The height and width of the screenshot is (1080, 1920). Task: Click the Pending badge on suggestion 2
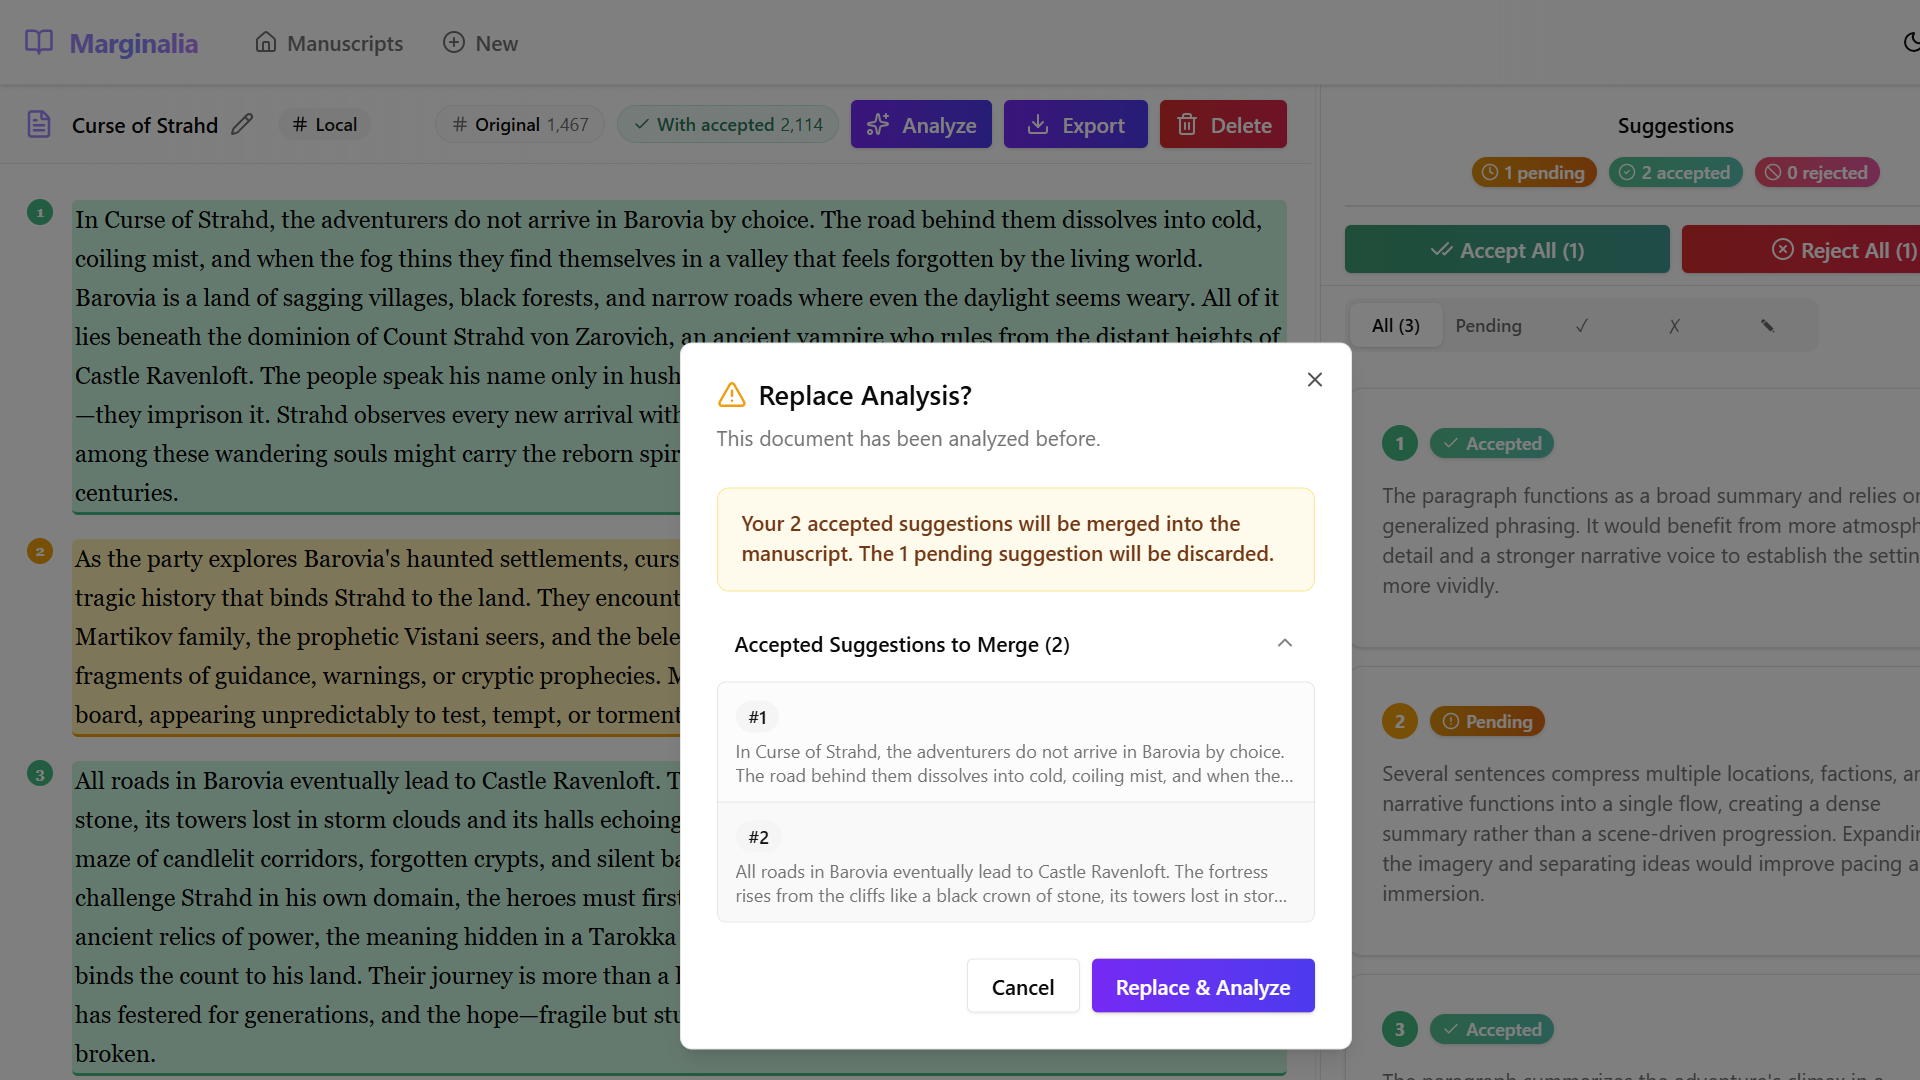[1487, 721]
